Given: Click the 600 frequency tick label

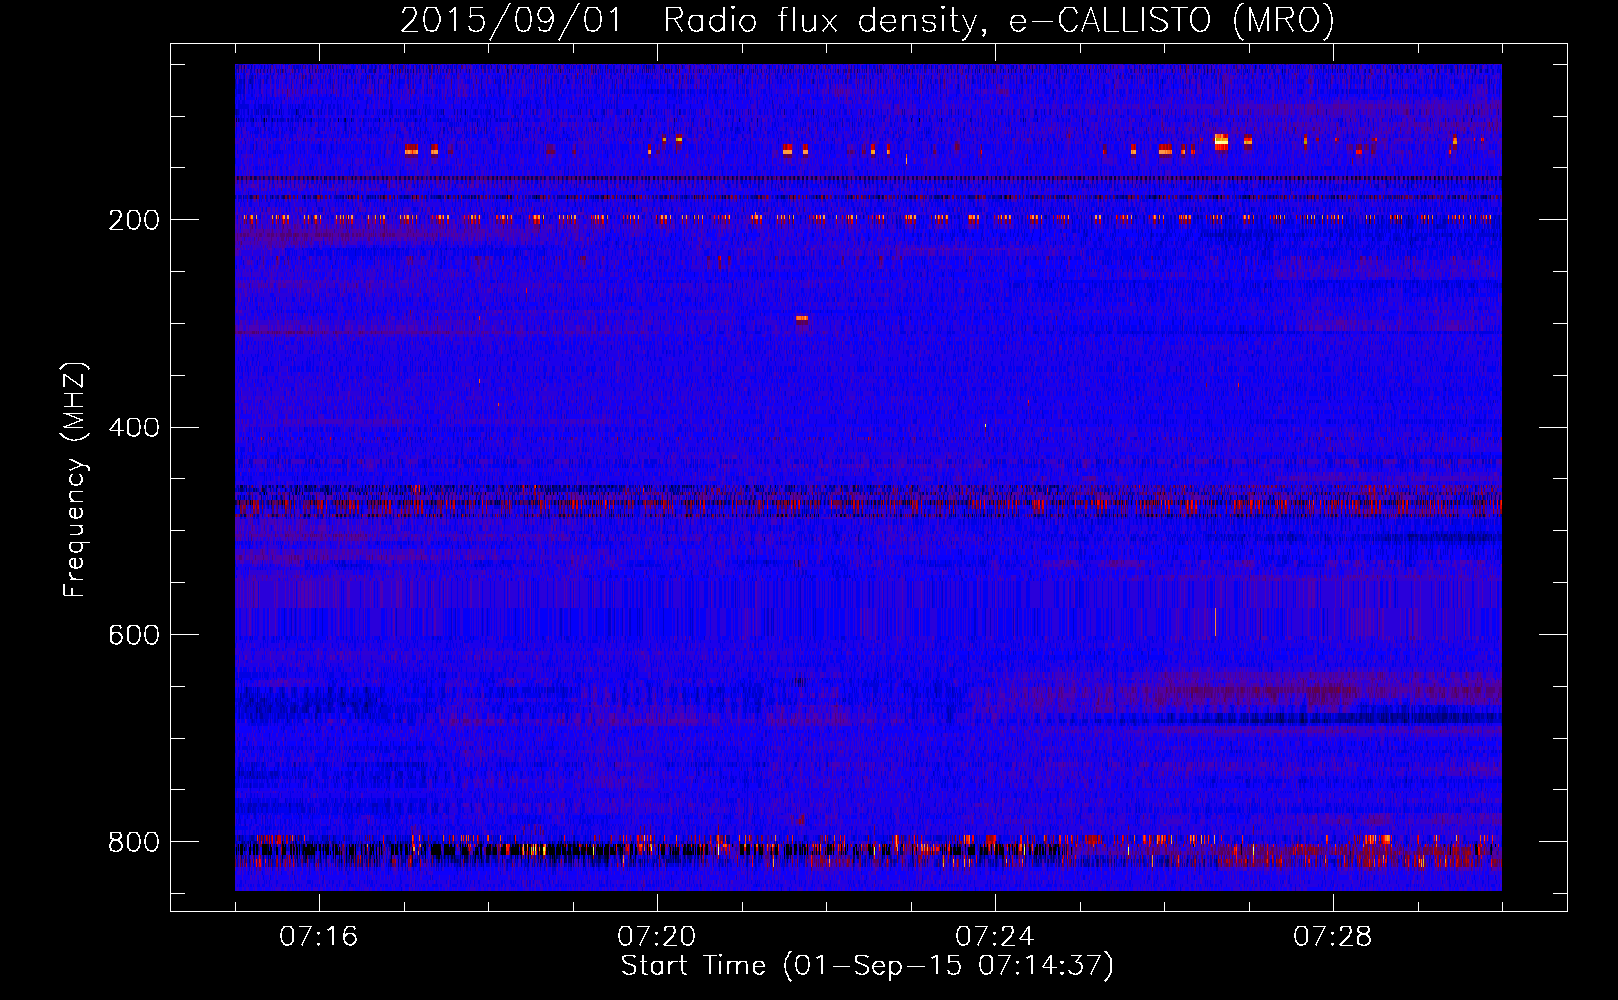Looking at the screenshot, I should coord(133,635).
